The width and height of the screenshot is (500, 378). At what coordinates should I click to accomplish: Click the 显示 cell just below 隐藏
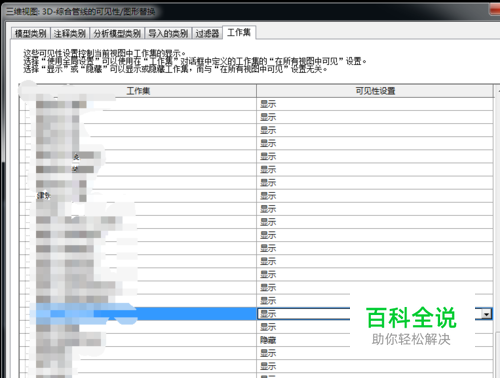[x=375, y=353]
